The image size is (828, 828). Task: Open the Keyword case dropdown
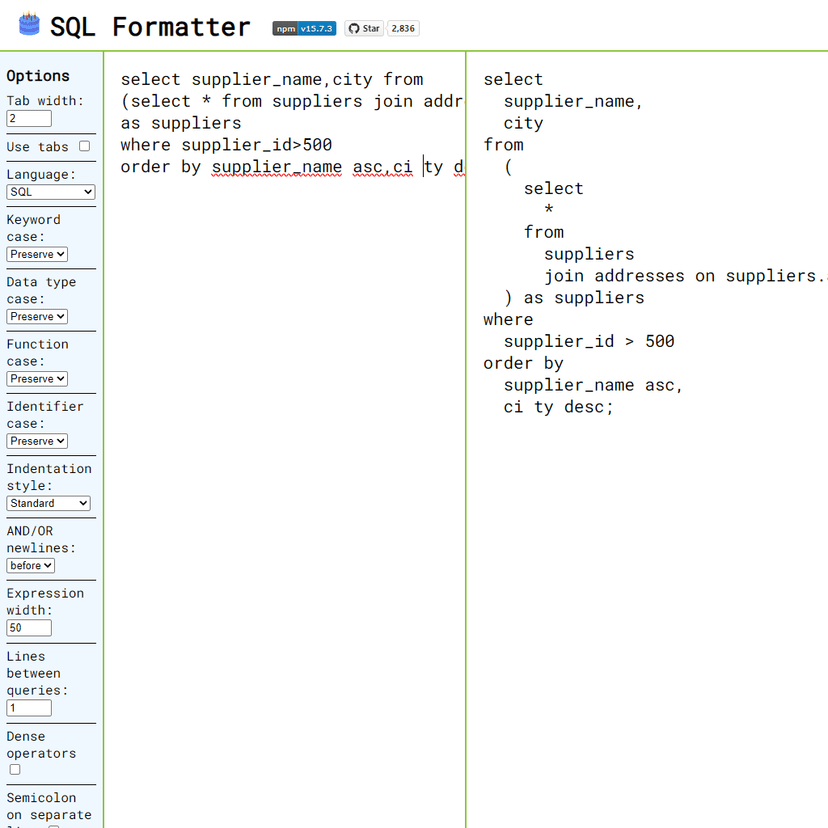[36, 254]
